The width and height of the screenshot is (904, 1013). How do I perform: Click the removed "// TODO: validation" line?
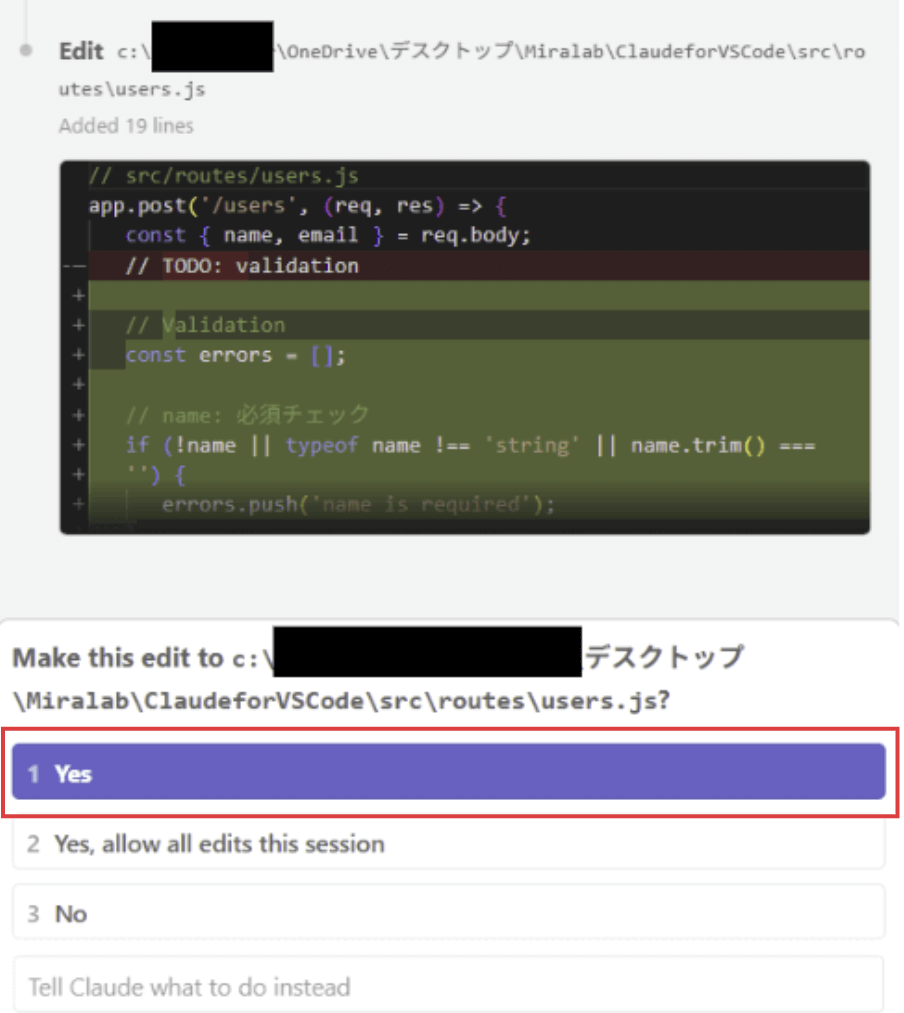(x=241, y=266)
